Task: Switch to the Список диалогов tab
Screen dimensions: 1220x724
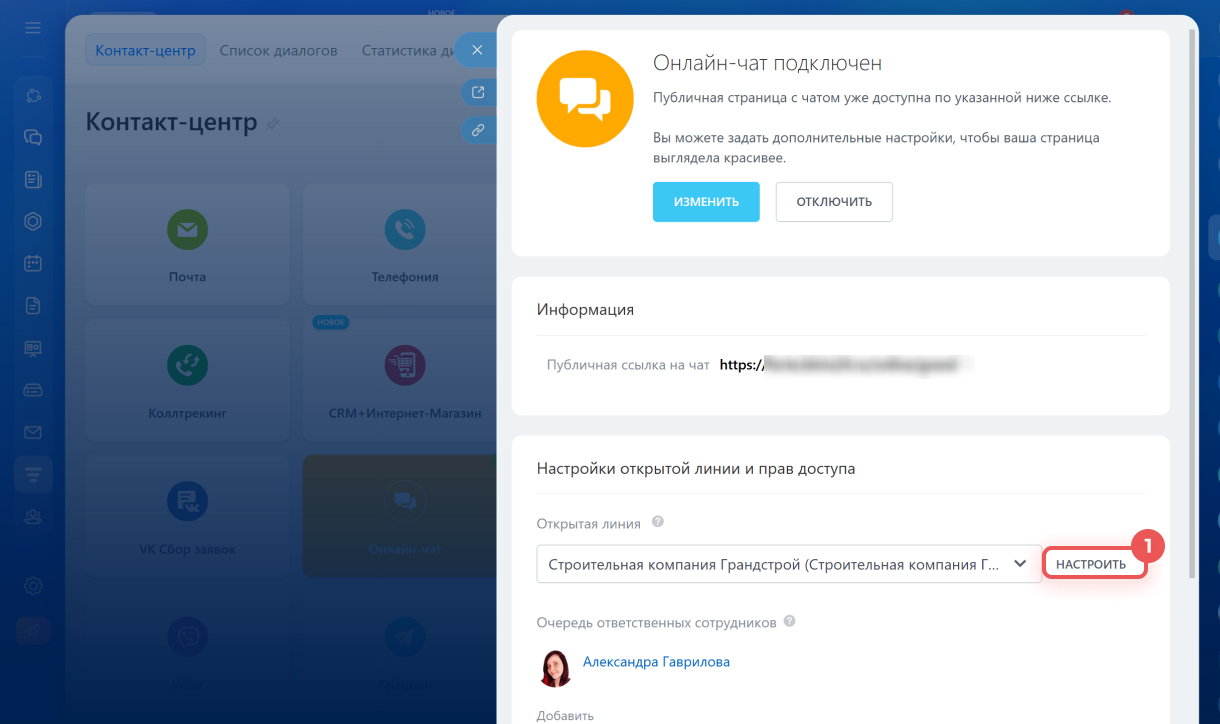Action: coord(278,50)
